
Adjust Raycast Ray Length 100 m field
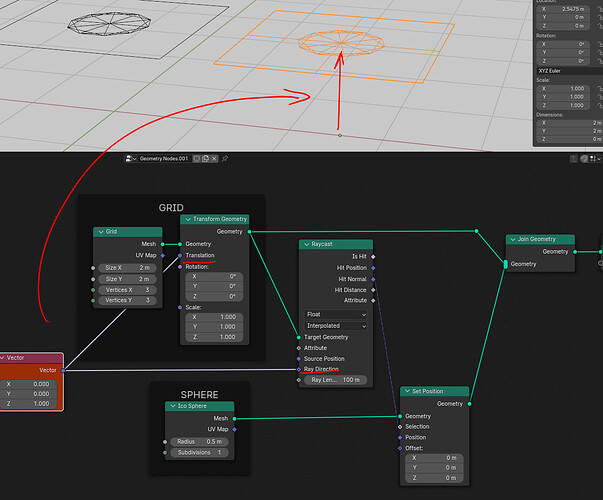[335, 380]
